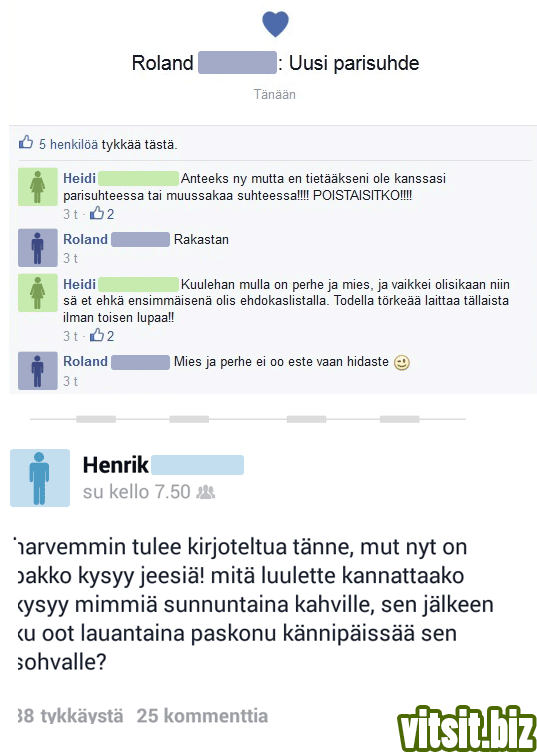The width and height of the screenshot is (537, 754).
Task: Open the '5 henkilöä' likers link
Action: pos(68,144)
